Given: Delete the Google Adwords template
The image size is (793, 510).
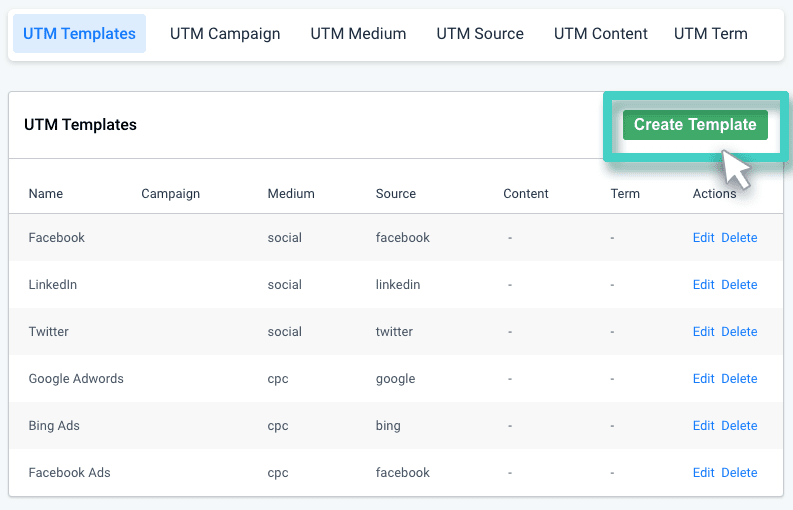Looking at the screenshot, I should pos(739,379).
